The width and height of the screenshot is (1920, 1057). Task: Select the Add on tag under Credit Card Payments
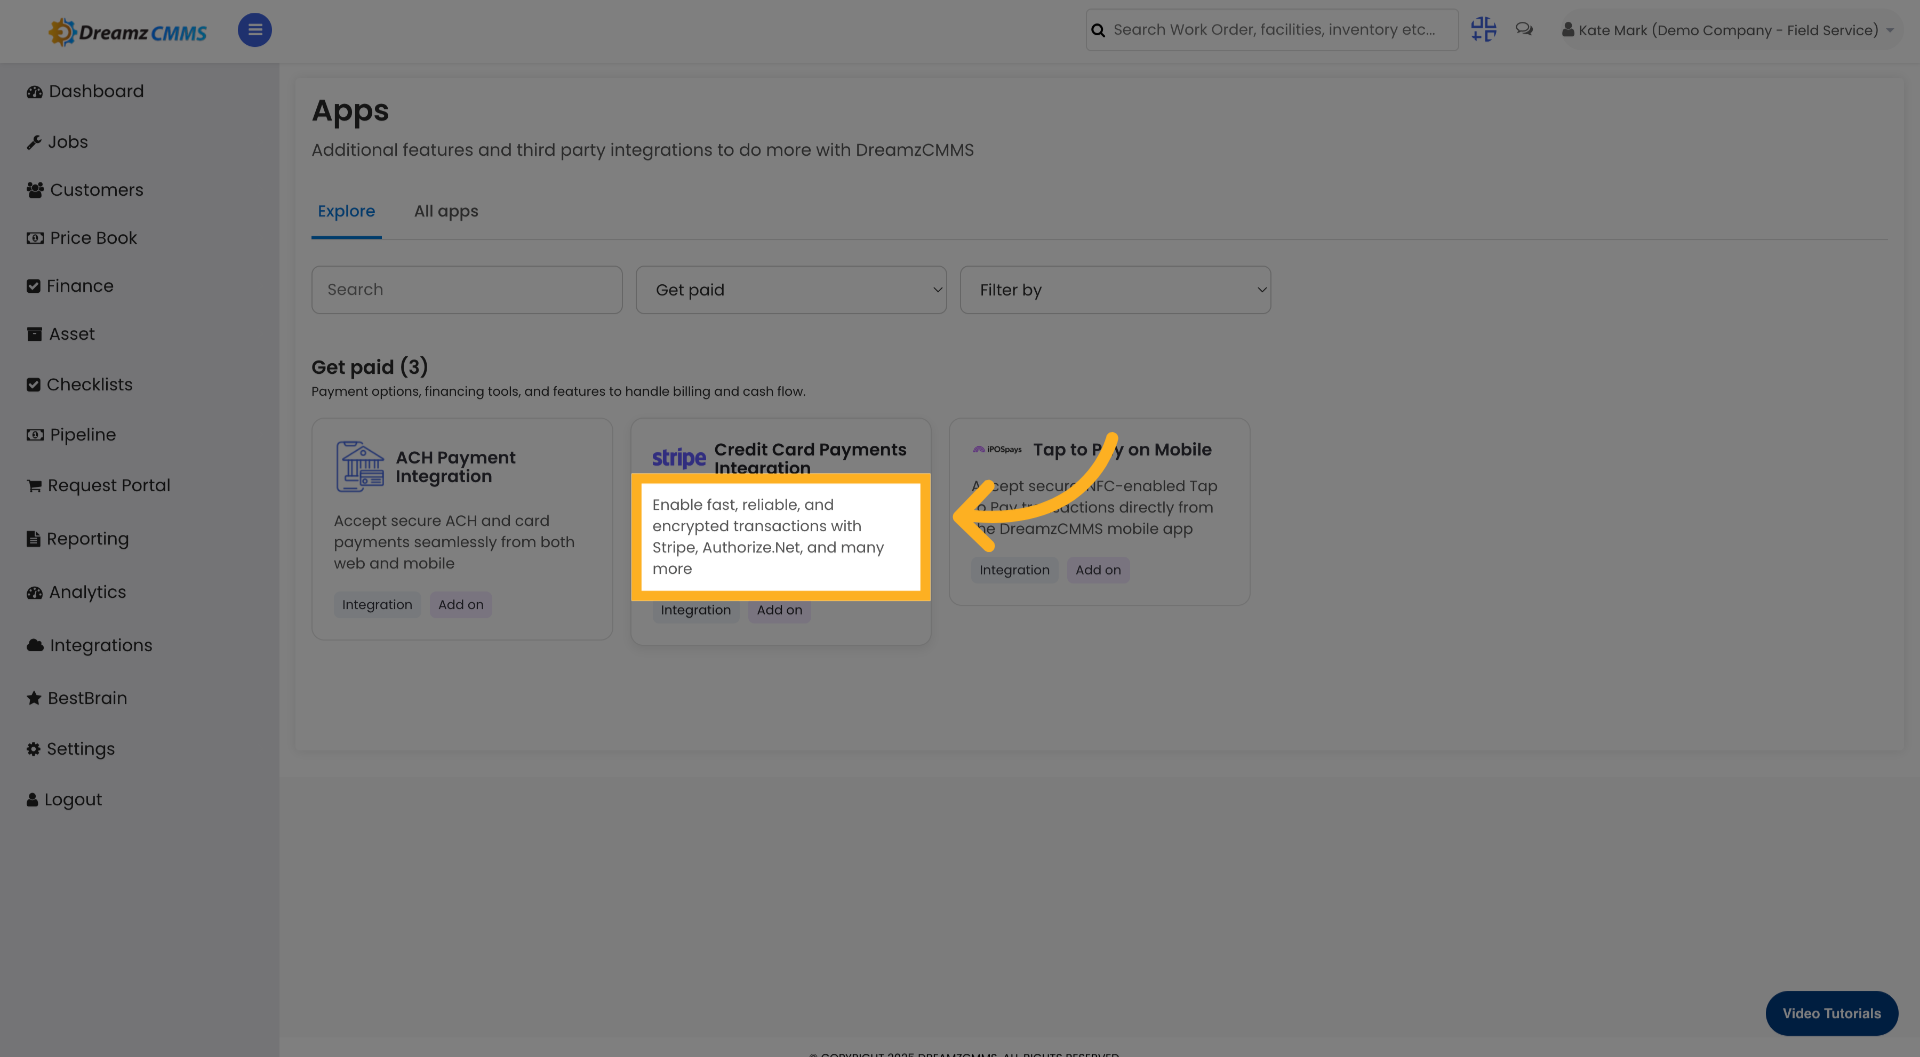[x=779, y=610]
